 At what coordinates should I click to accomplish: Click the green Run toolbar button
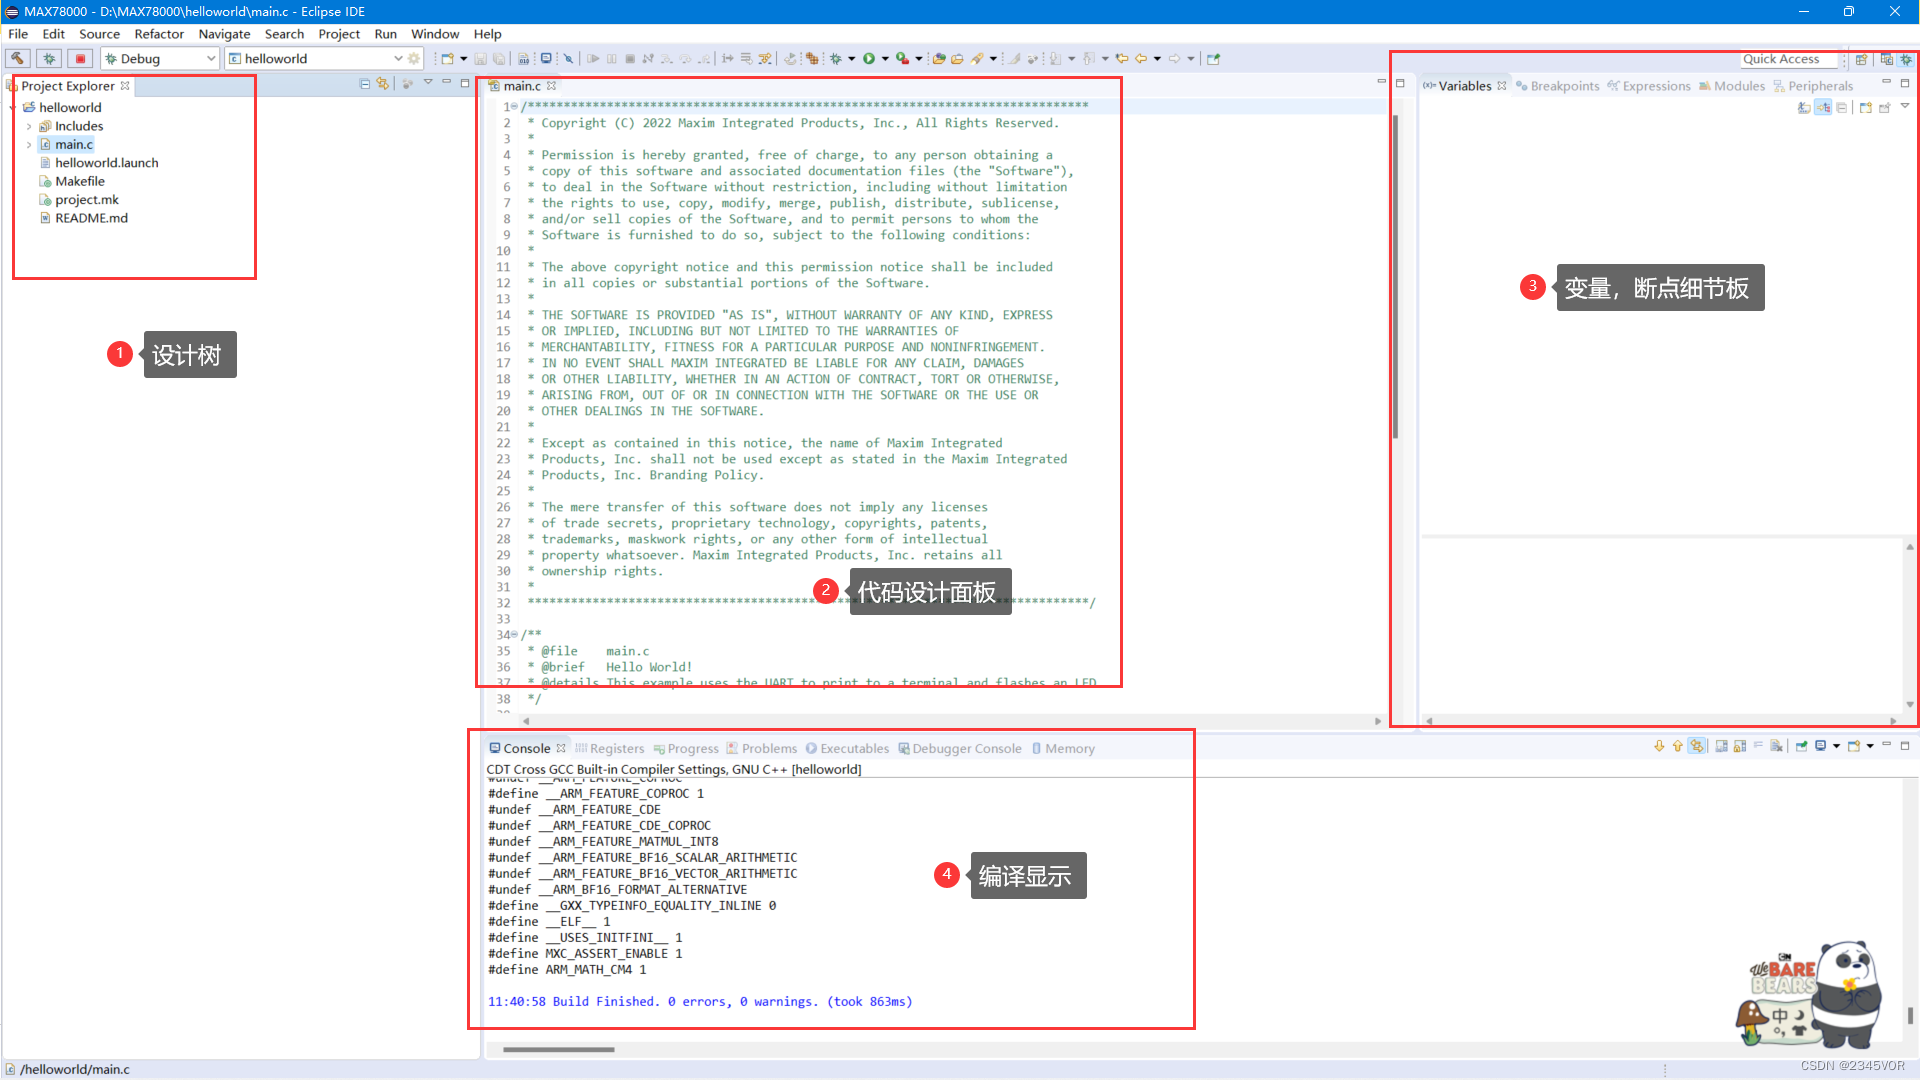tap(868, 59)
